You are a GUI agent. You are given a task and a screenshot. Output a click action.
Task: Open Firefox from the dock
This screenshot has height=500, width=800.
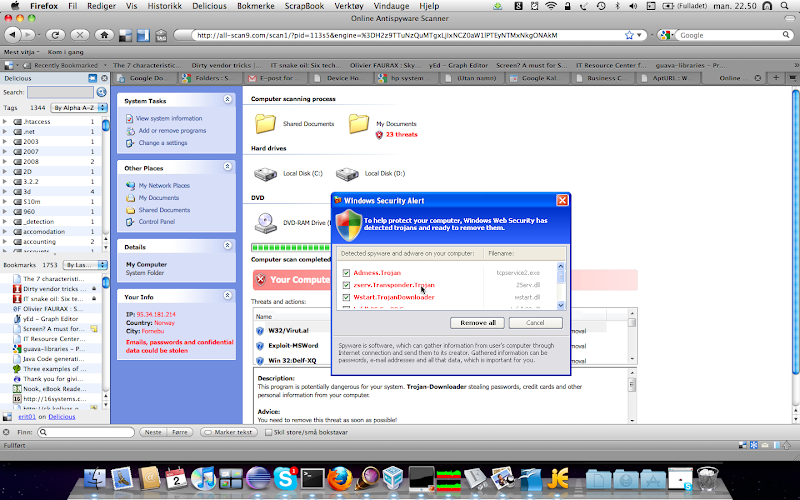[x=339, y=479]
